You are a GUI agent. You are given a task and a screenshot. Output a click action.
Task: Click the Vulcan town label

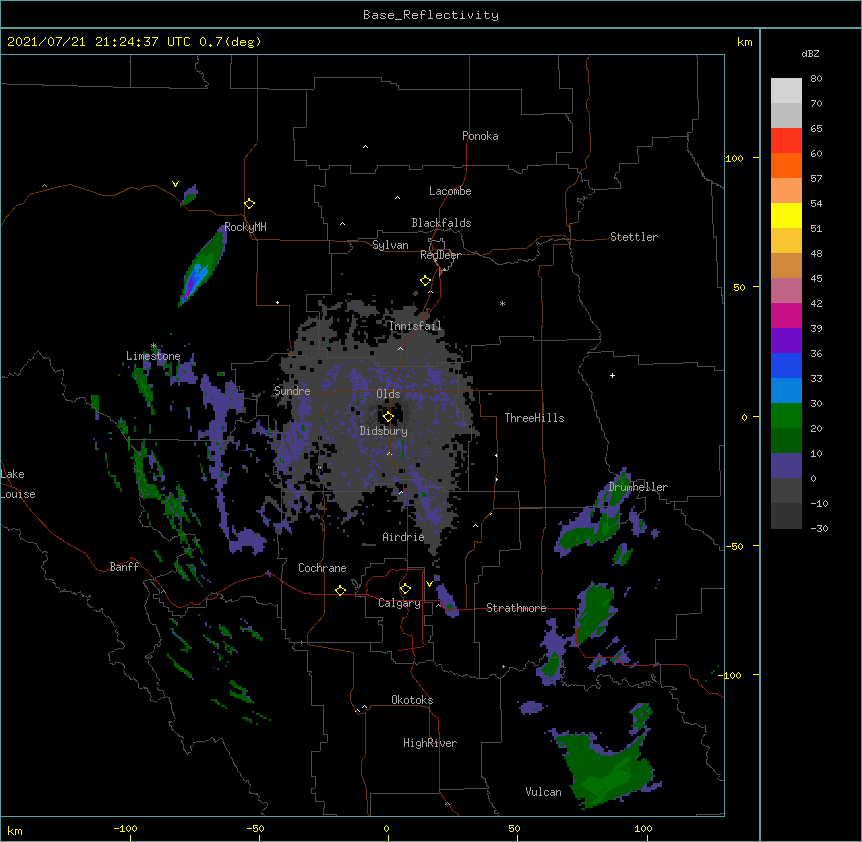[x=543, y=792]
